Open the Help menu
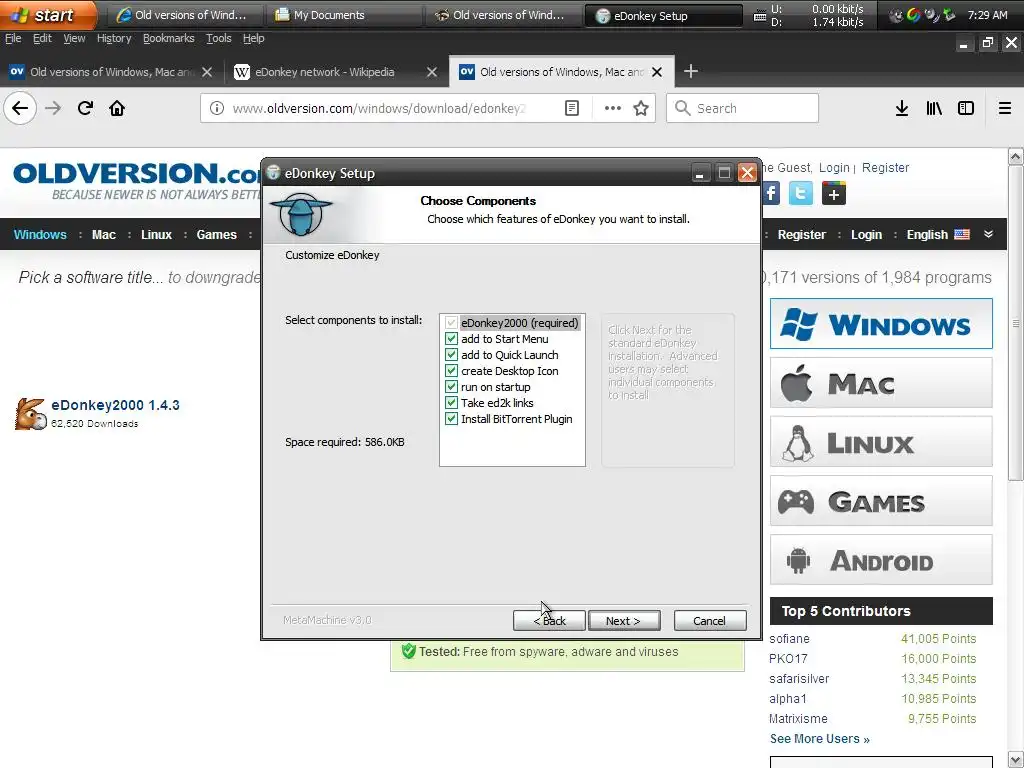Image resolution: width=1024 pixels, height=768 pixels. pyautogui.click(x=254, y=39)
